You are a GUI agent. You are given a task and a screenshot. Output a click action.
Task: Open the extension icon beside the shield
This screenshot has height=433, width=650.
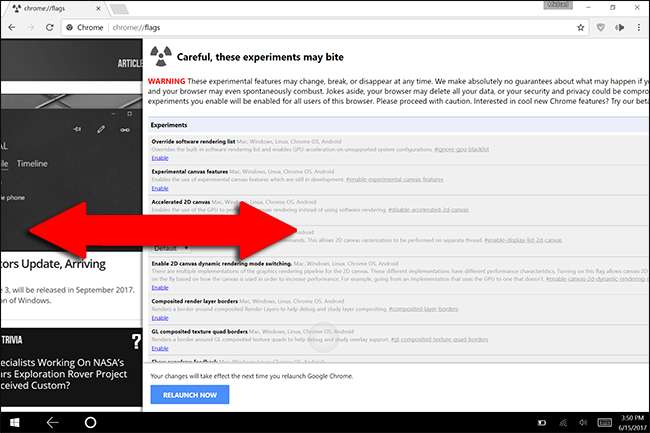click(x=619, y=27)
